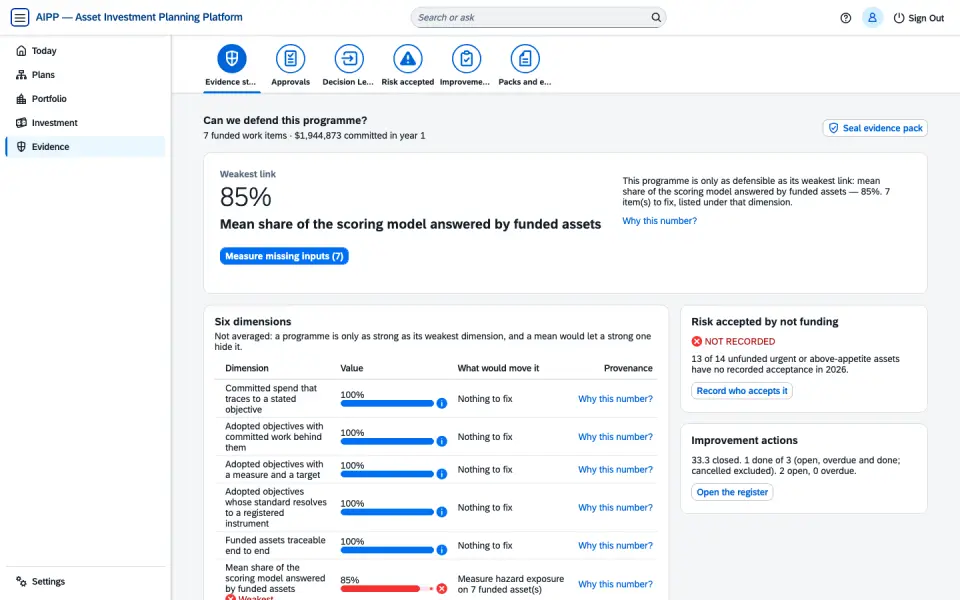Screen dimensions: 960x600
Task: Open Plans in the sidebar
Action: coord(85,75)
